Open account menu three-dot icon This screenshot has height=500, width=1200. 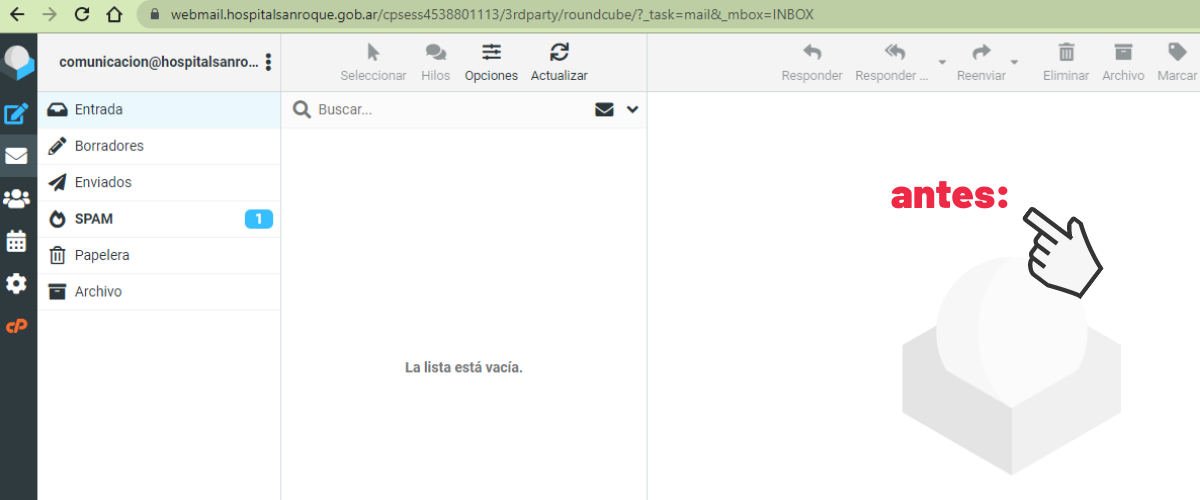(268, 62)
